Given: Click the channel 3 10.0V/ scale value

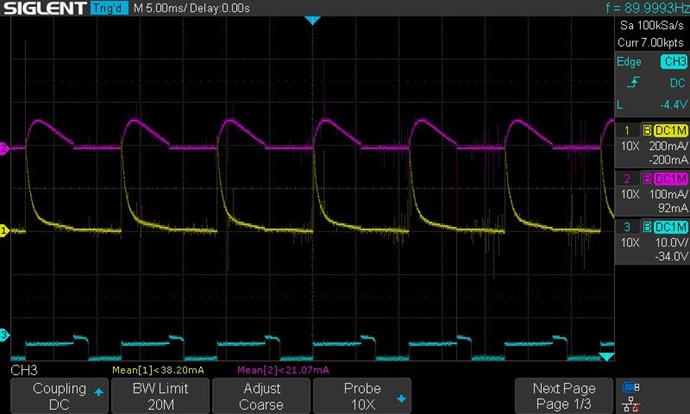Looking at the screenshot, I should pyautogui.click(x=671, y=242).
